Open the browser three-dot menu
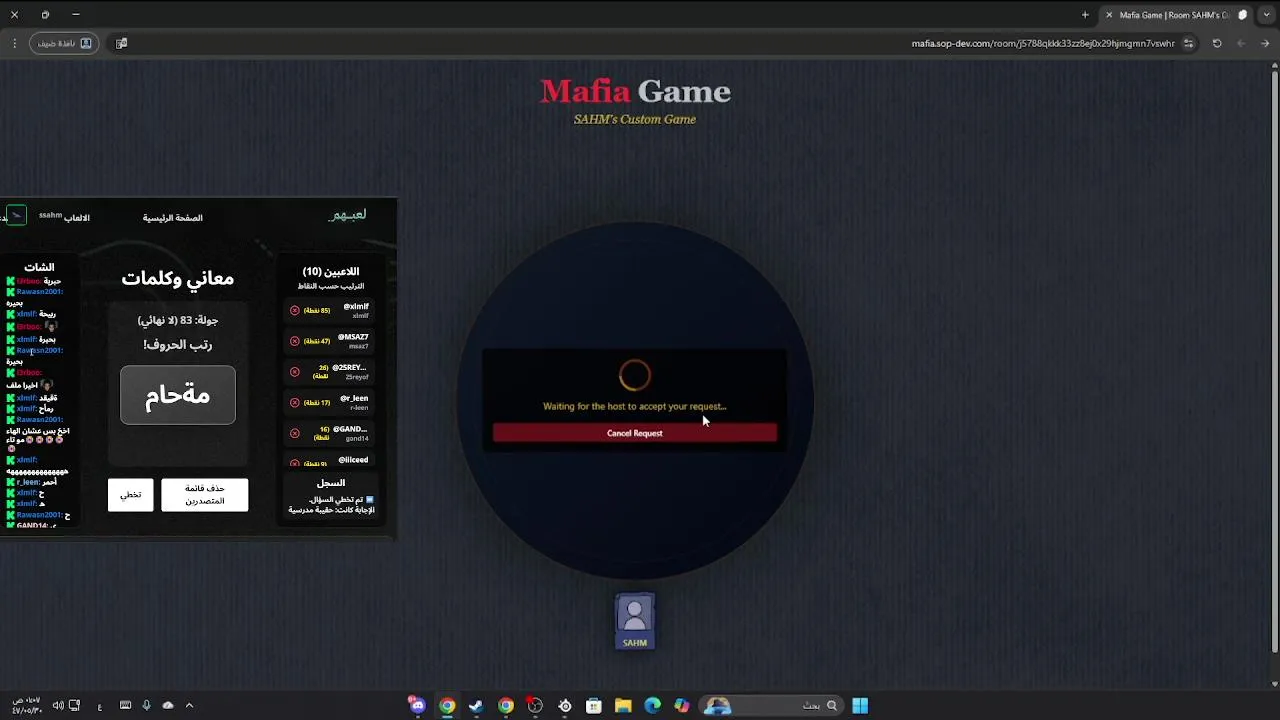Viewport: 1280px width, 720px height. (x=14, y=44)
